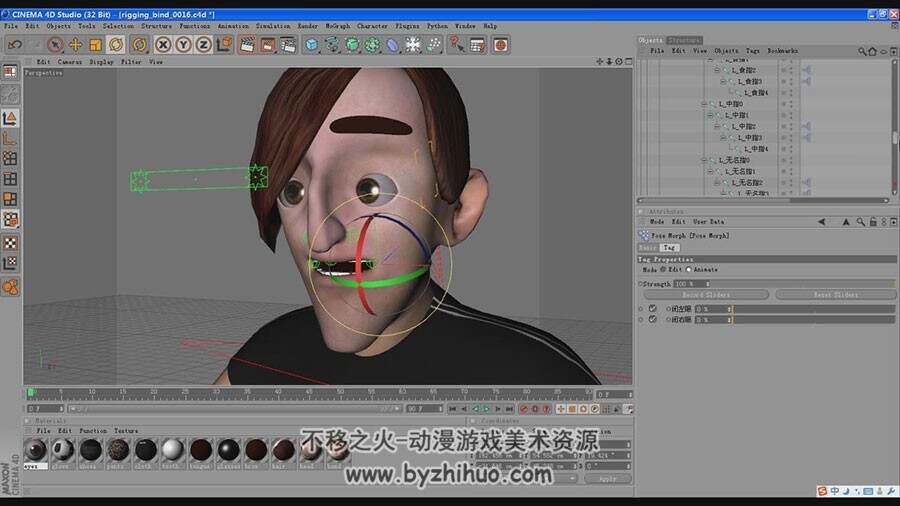Click the 闭右眼 morph slider bar
The image size is (900, 506).
[814, 319]
